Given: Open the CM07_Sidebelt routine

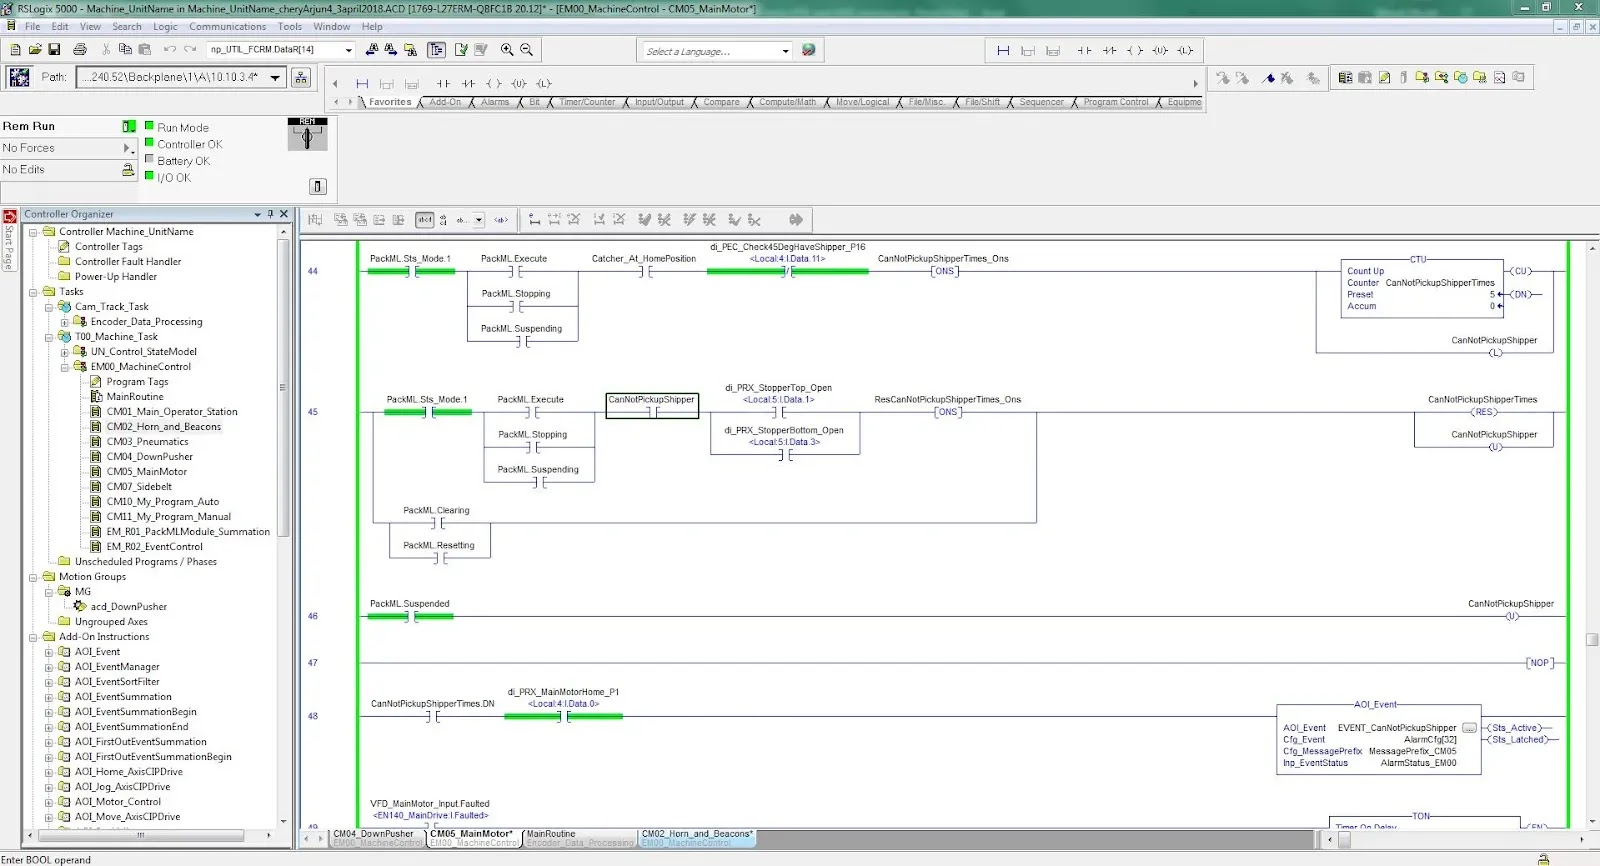Looking at the screenshot, I should pyautogui.click(x=139, y=487).
